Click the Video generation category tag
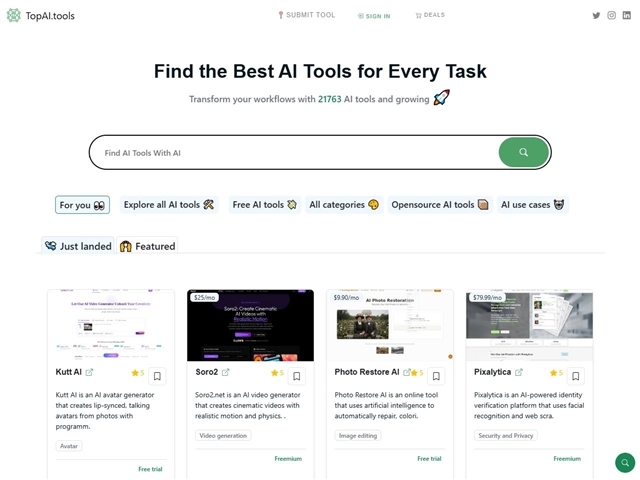This screenshot has height=480, width=640. [x=223, y=436]
